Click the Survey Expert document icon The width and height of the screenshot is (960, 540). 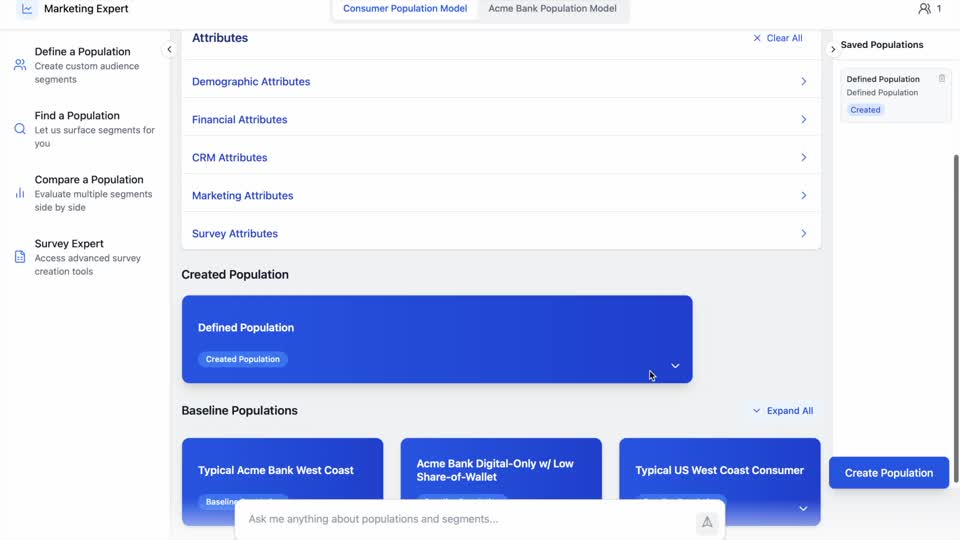click(x=20, y=257)
